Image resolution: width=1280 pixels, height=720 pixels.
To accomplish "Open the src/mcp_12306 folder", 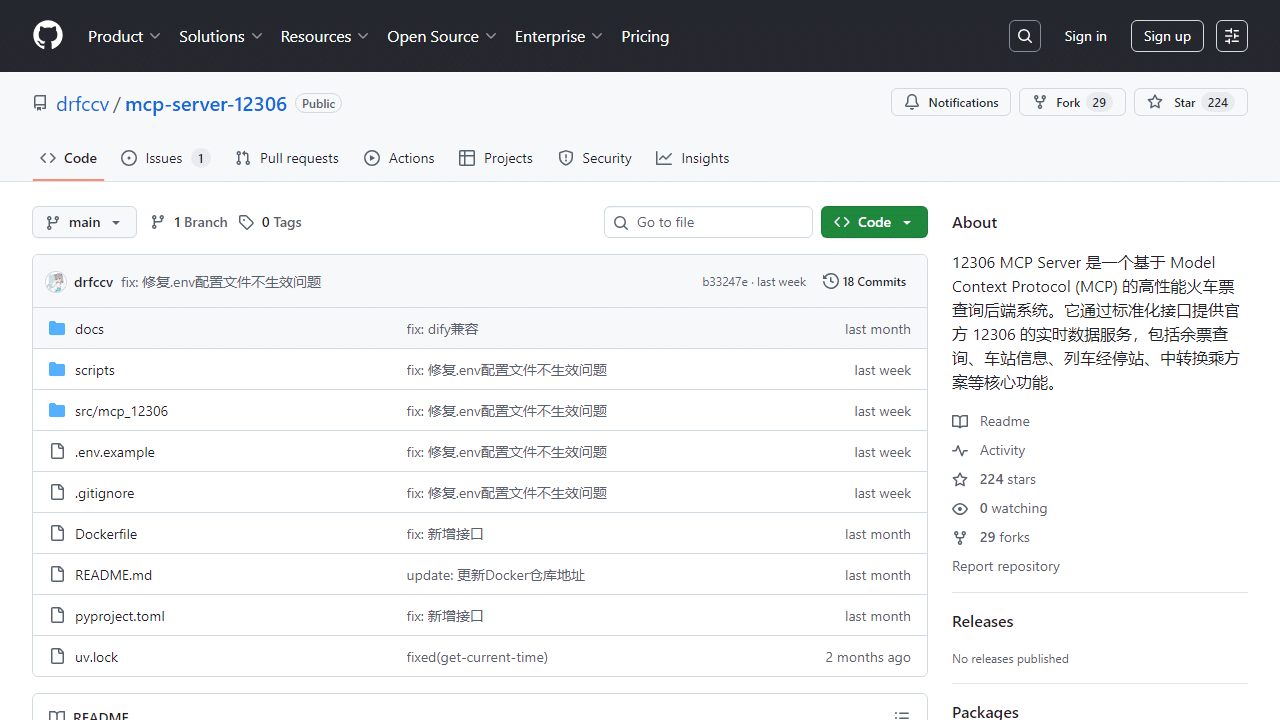I will click(x=121, y=411).
